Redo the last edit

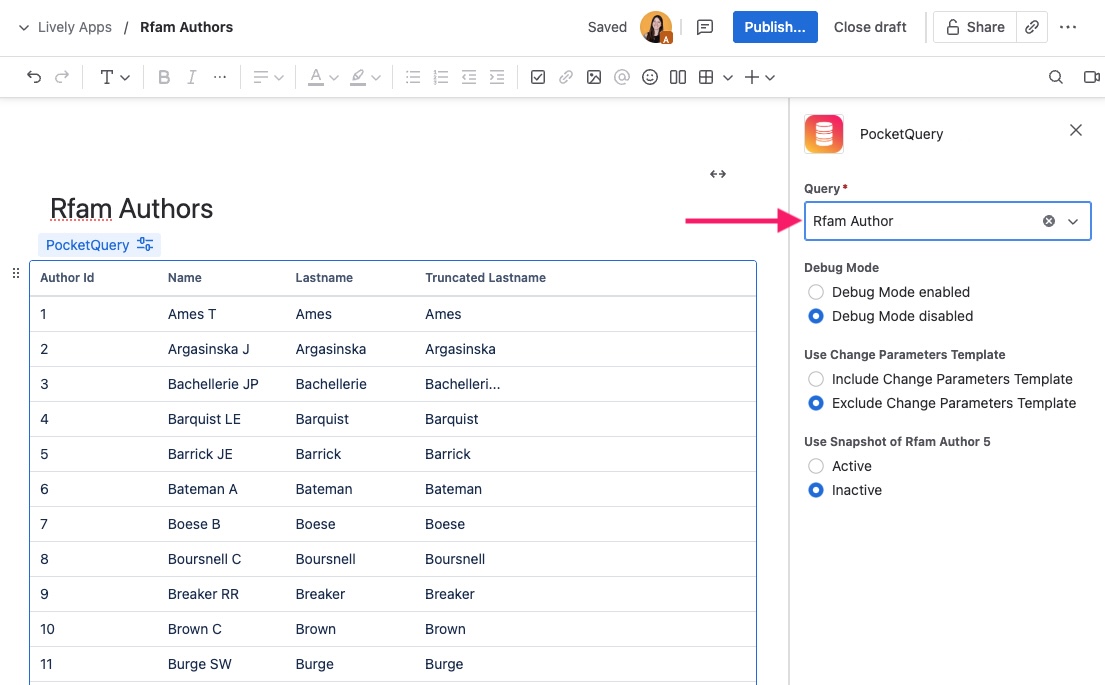coord(62,78)
